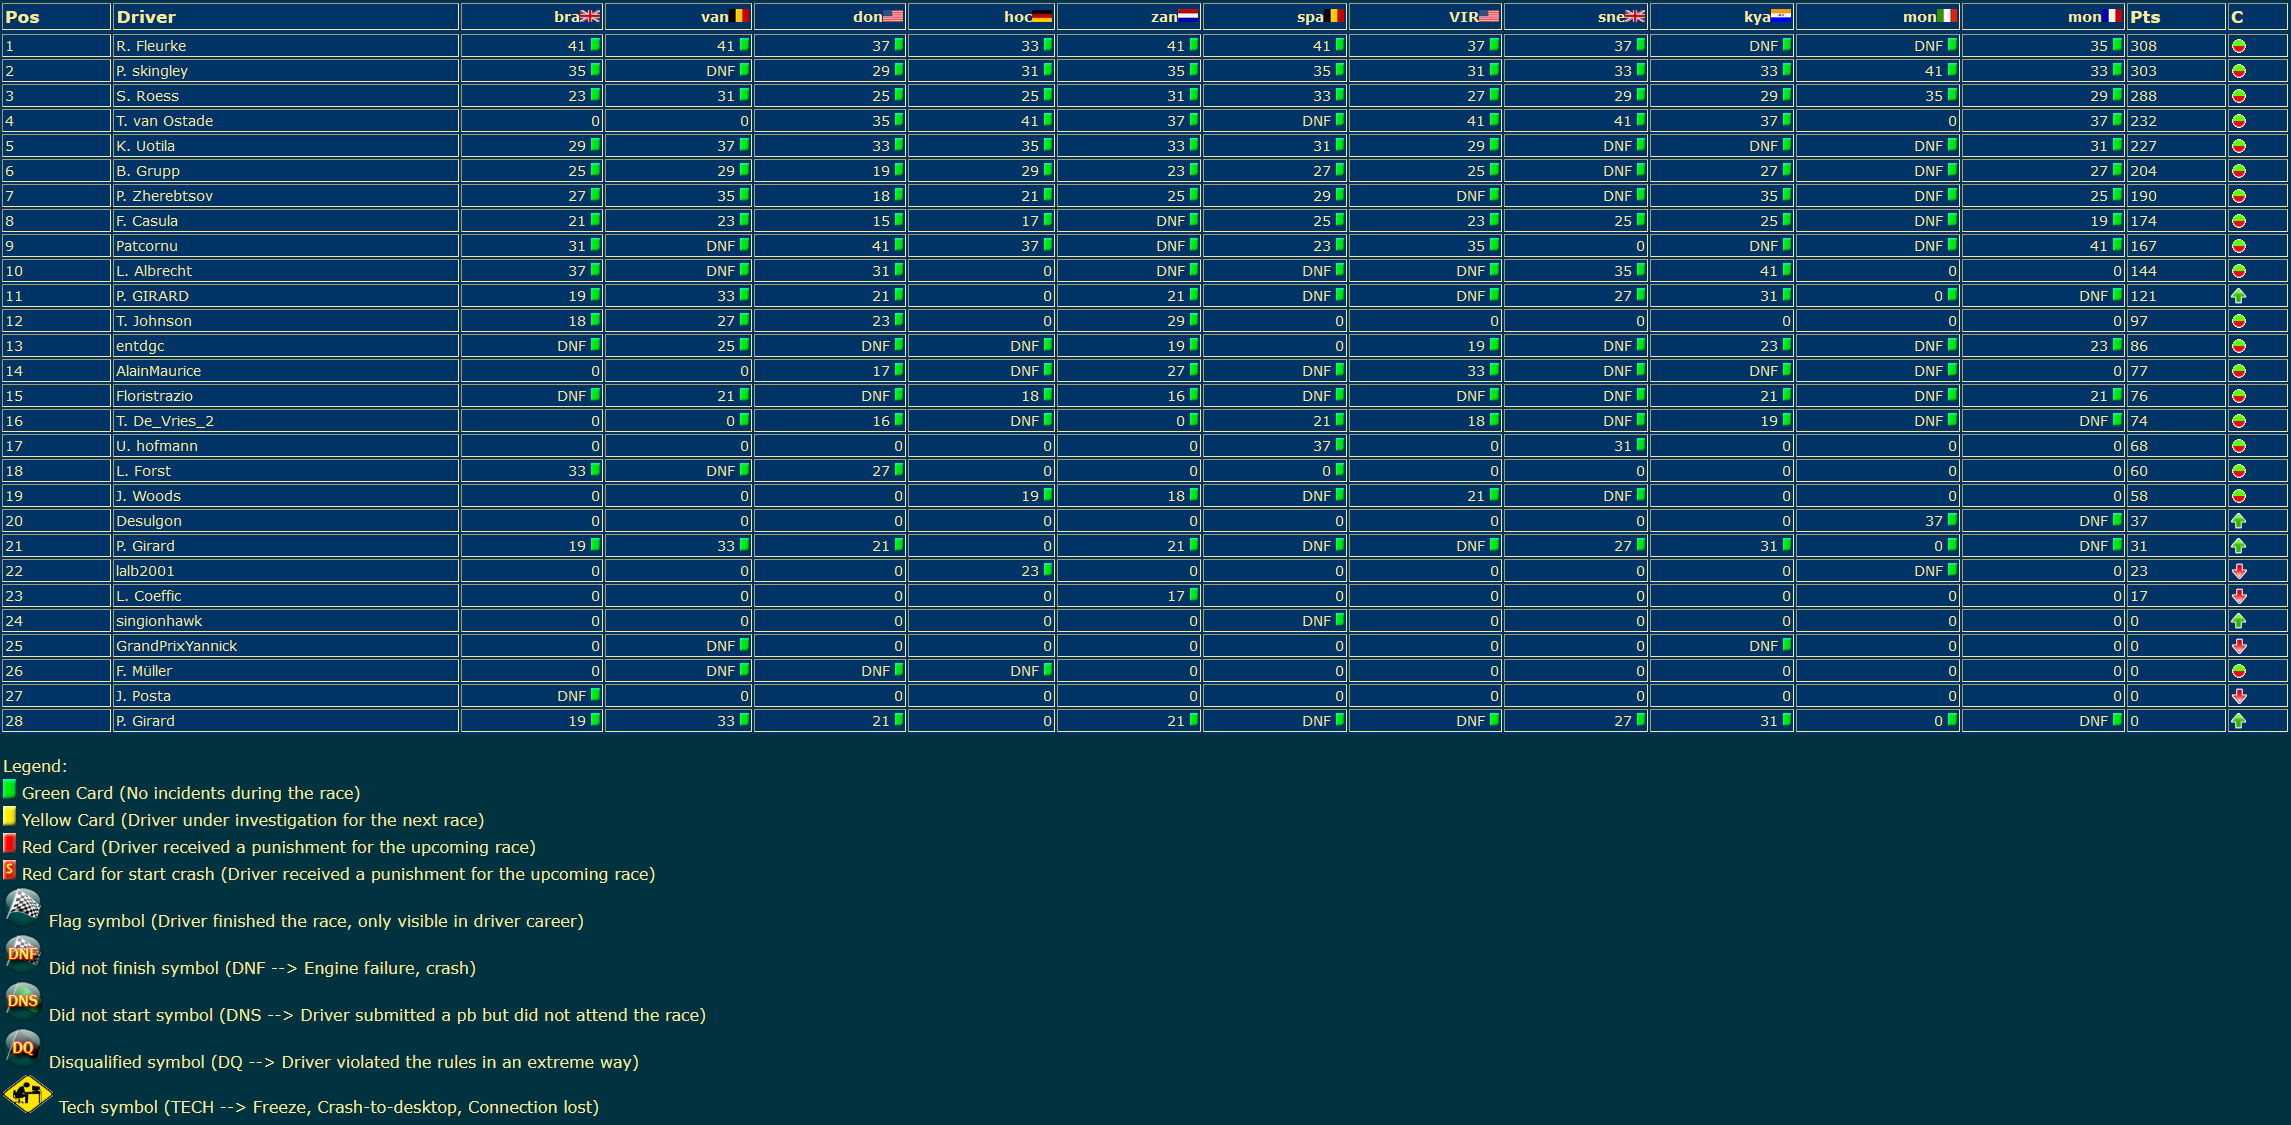Click the Red Card start crash legend icon
This screenshot has width=2291, height=1125.
[9, 869]
